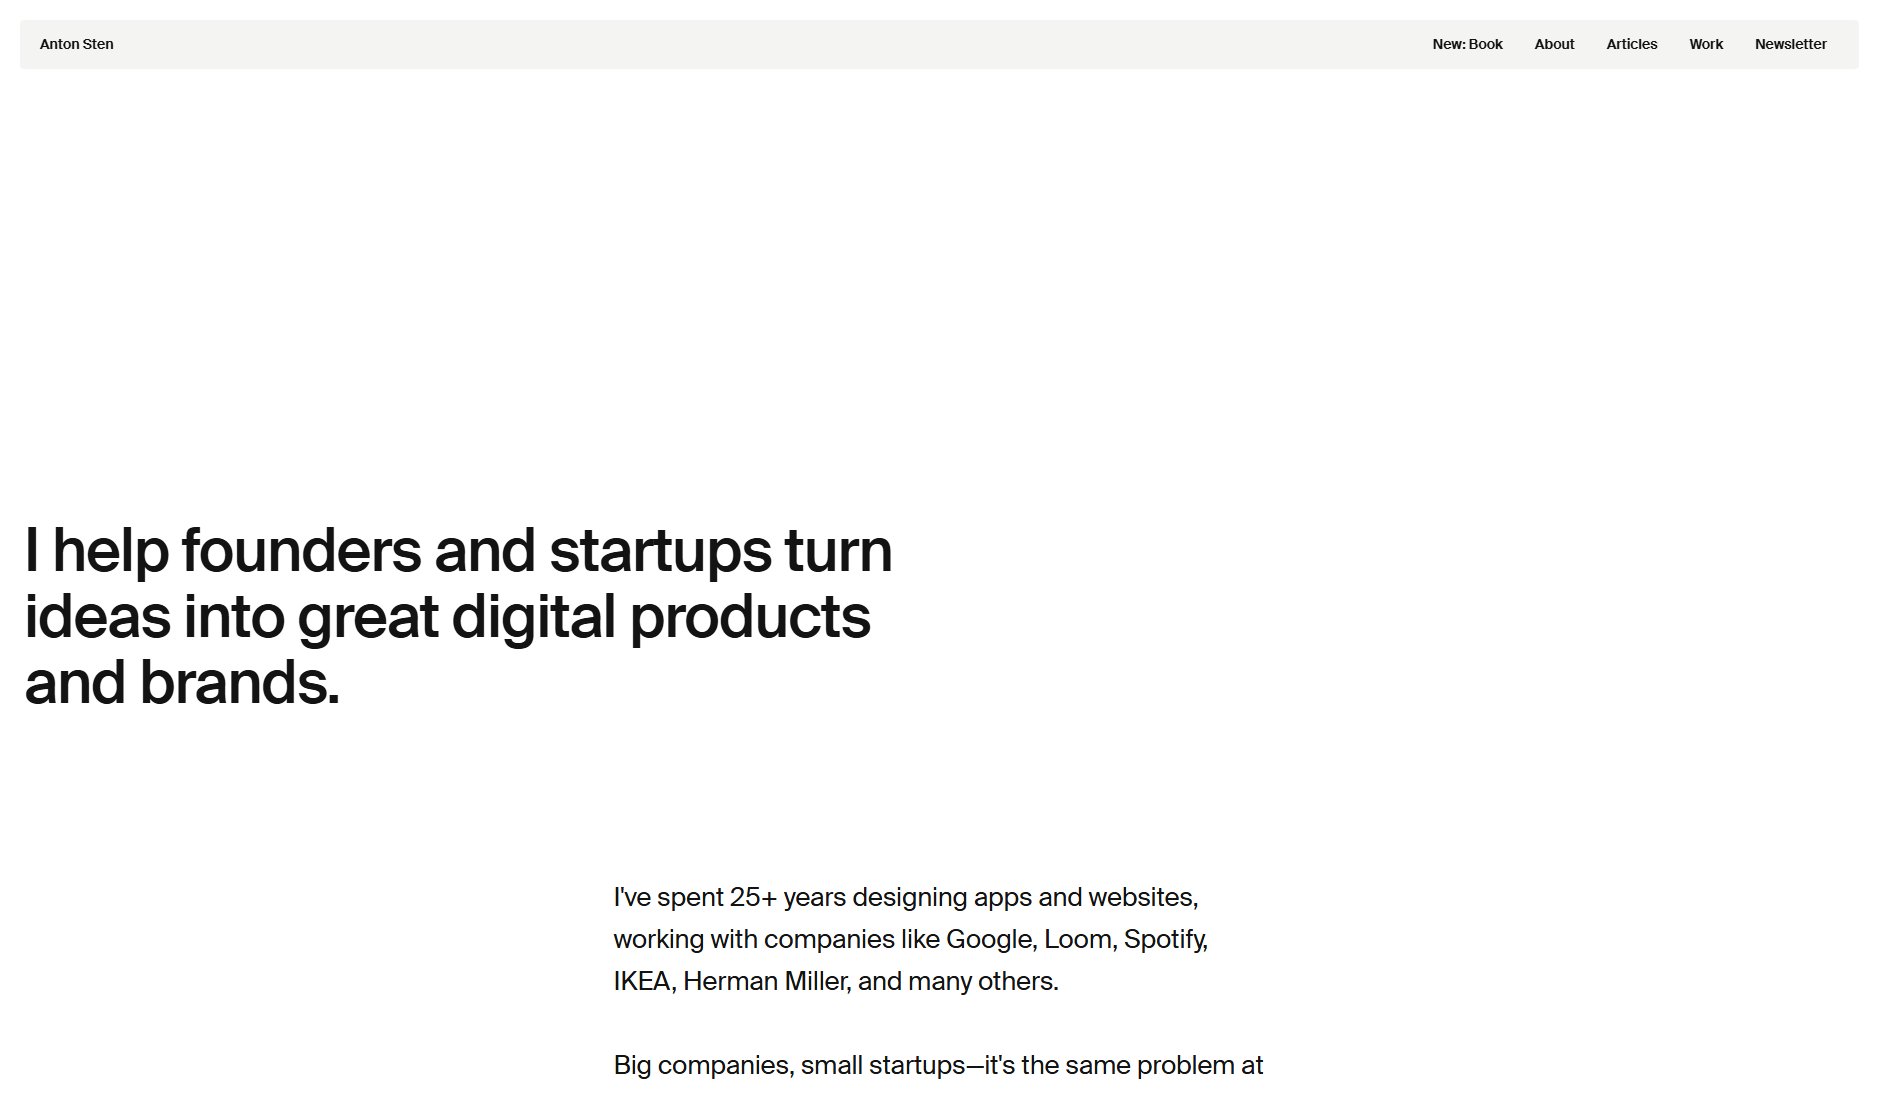Click the word 'Spotify' in the paragraph
The height and width of the screenshot is (1095, 1879).
1165,939
